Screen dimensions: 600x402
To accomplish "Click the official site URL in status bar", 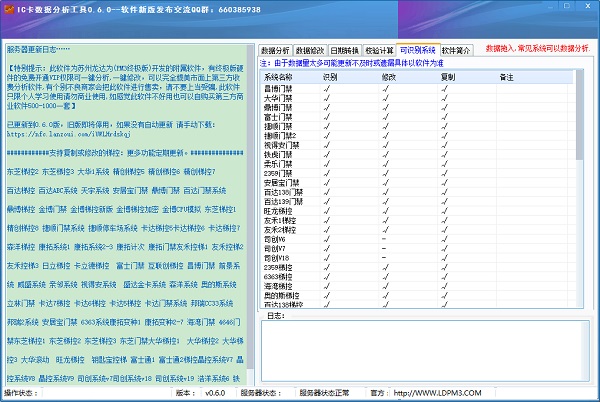I will 437,393.
